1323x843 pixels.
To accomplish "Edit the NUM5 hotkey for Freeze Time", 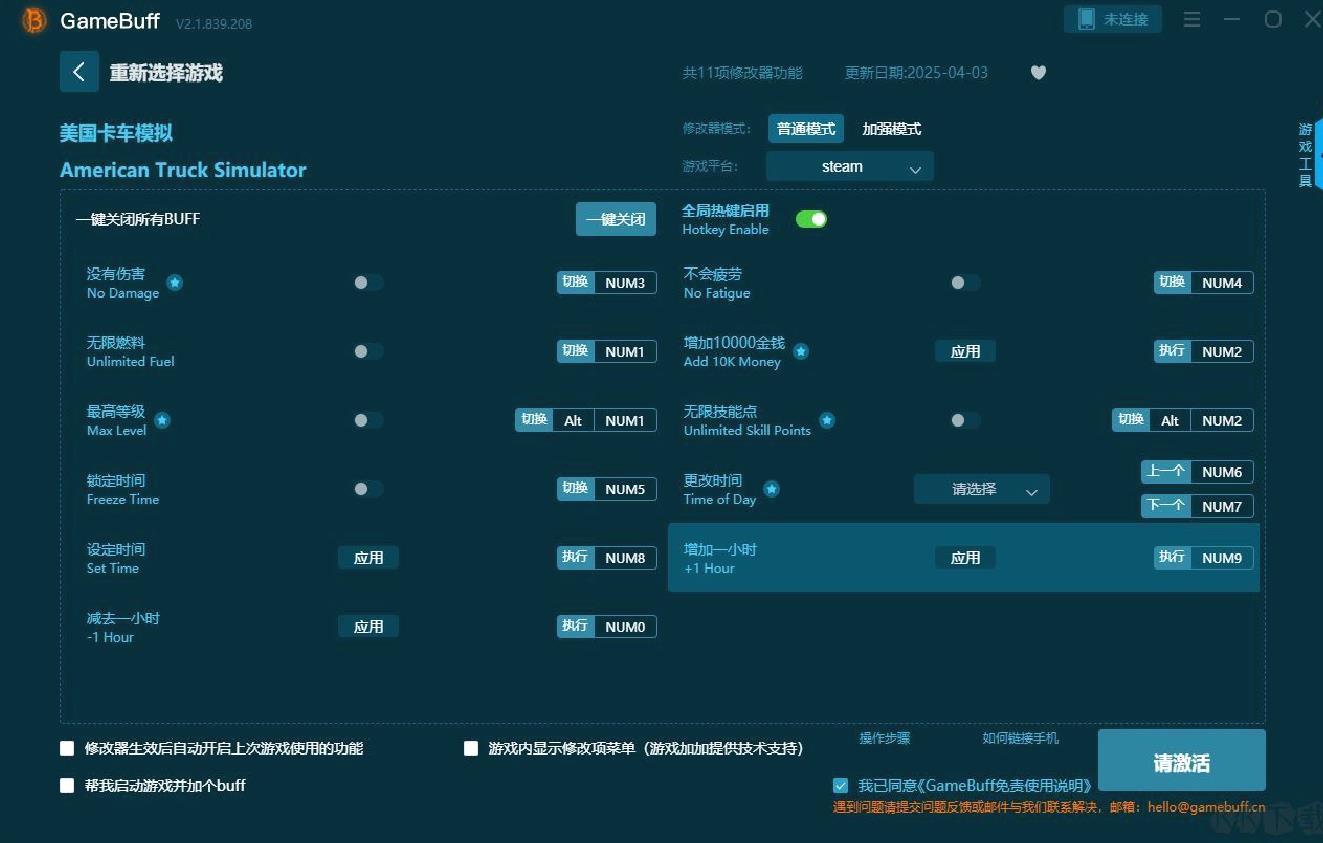I will 625,489.
